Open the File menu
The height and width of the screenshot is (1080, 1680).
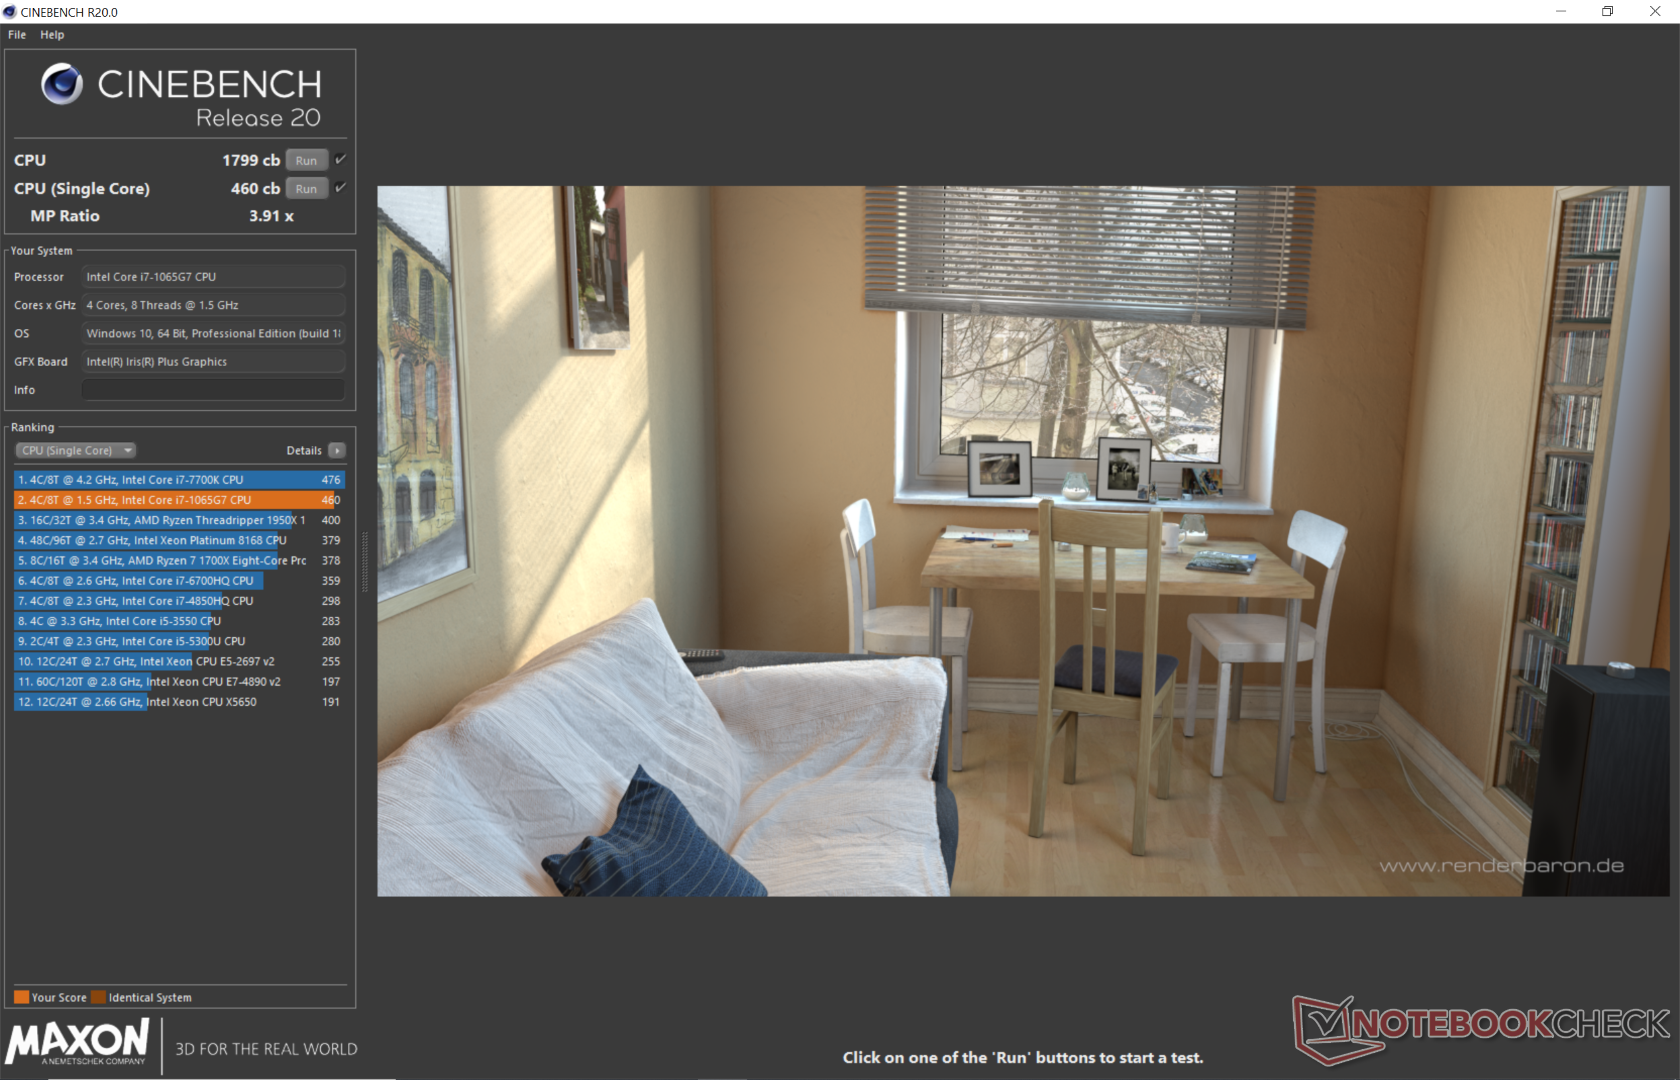pyautogui.click(x=17, y=34)
